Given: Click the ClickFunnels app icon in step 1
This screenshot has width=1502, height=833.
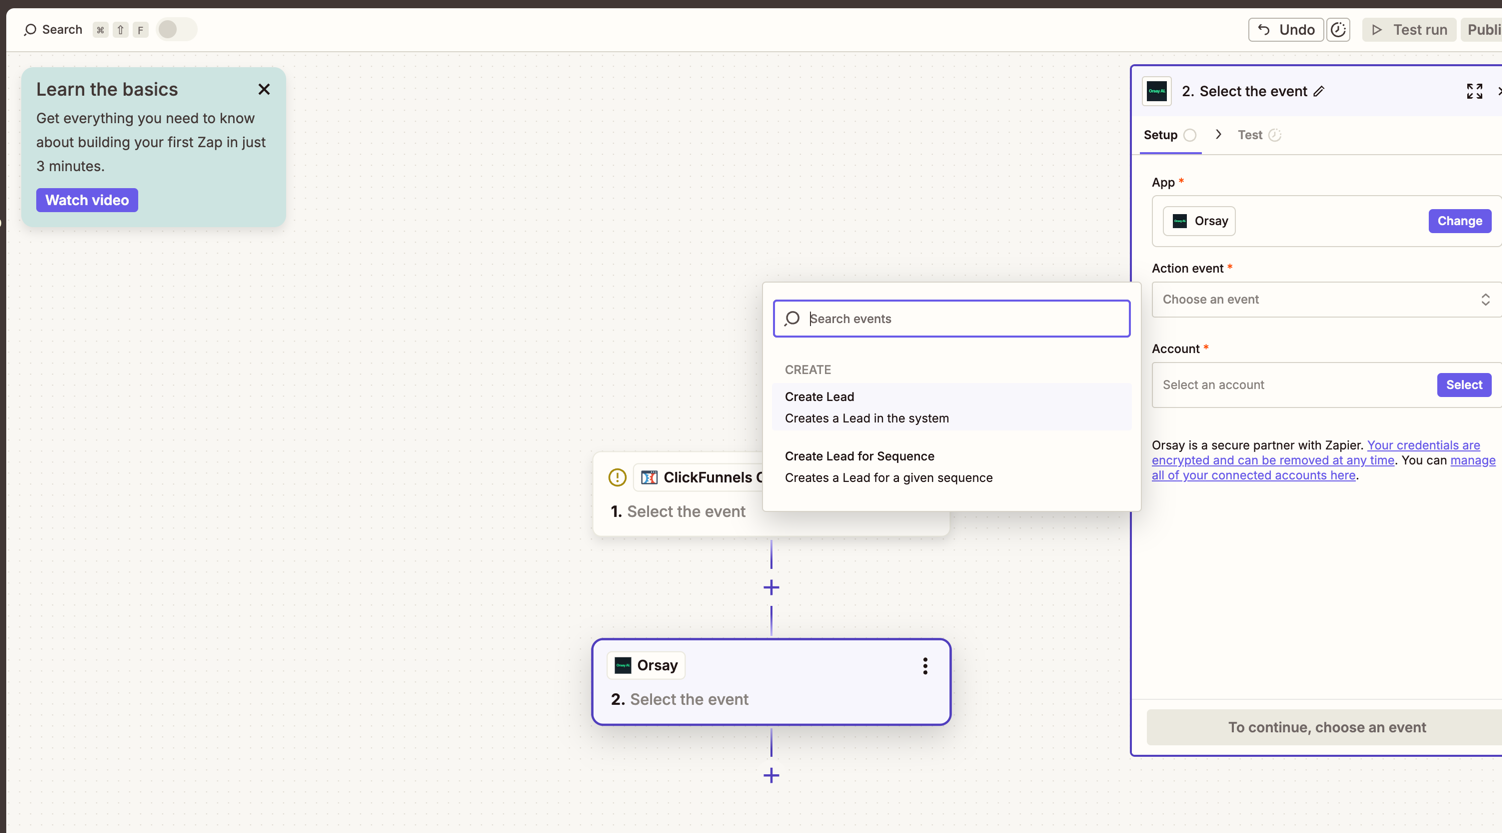Looking at the screenshot, I should (649, 478).
